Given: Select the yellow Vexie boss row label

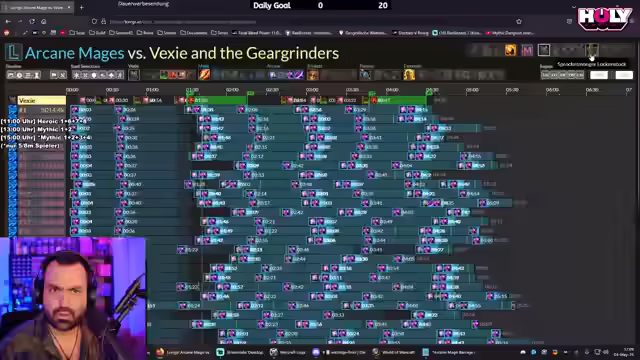Looking at the screenshot, I should [41, 100].
